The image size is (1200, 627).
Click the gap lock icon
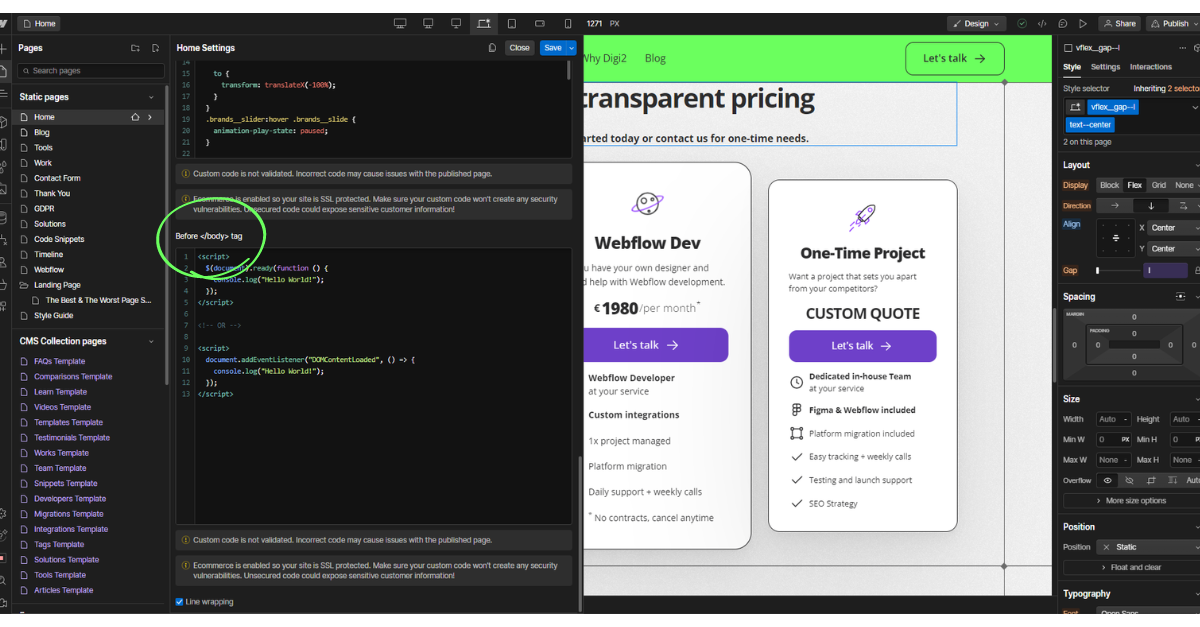pyautogui.click(x=1197, y=270)
